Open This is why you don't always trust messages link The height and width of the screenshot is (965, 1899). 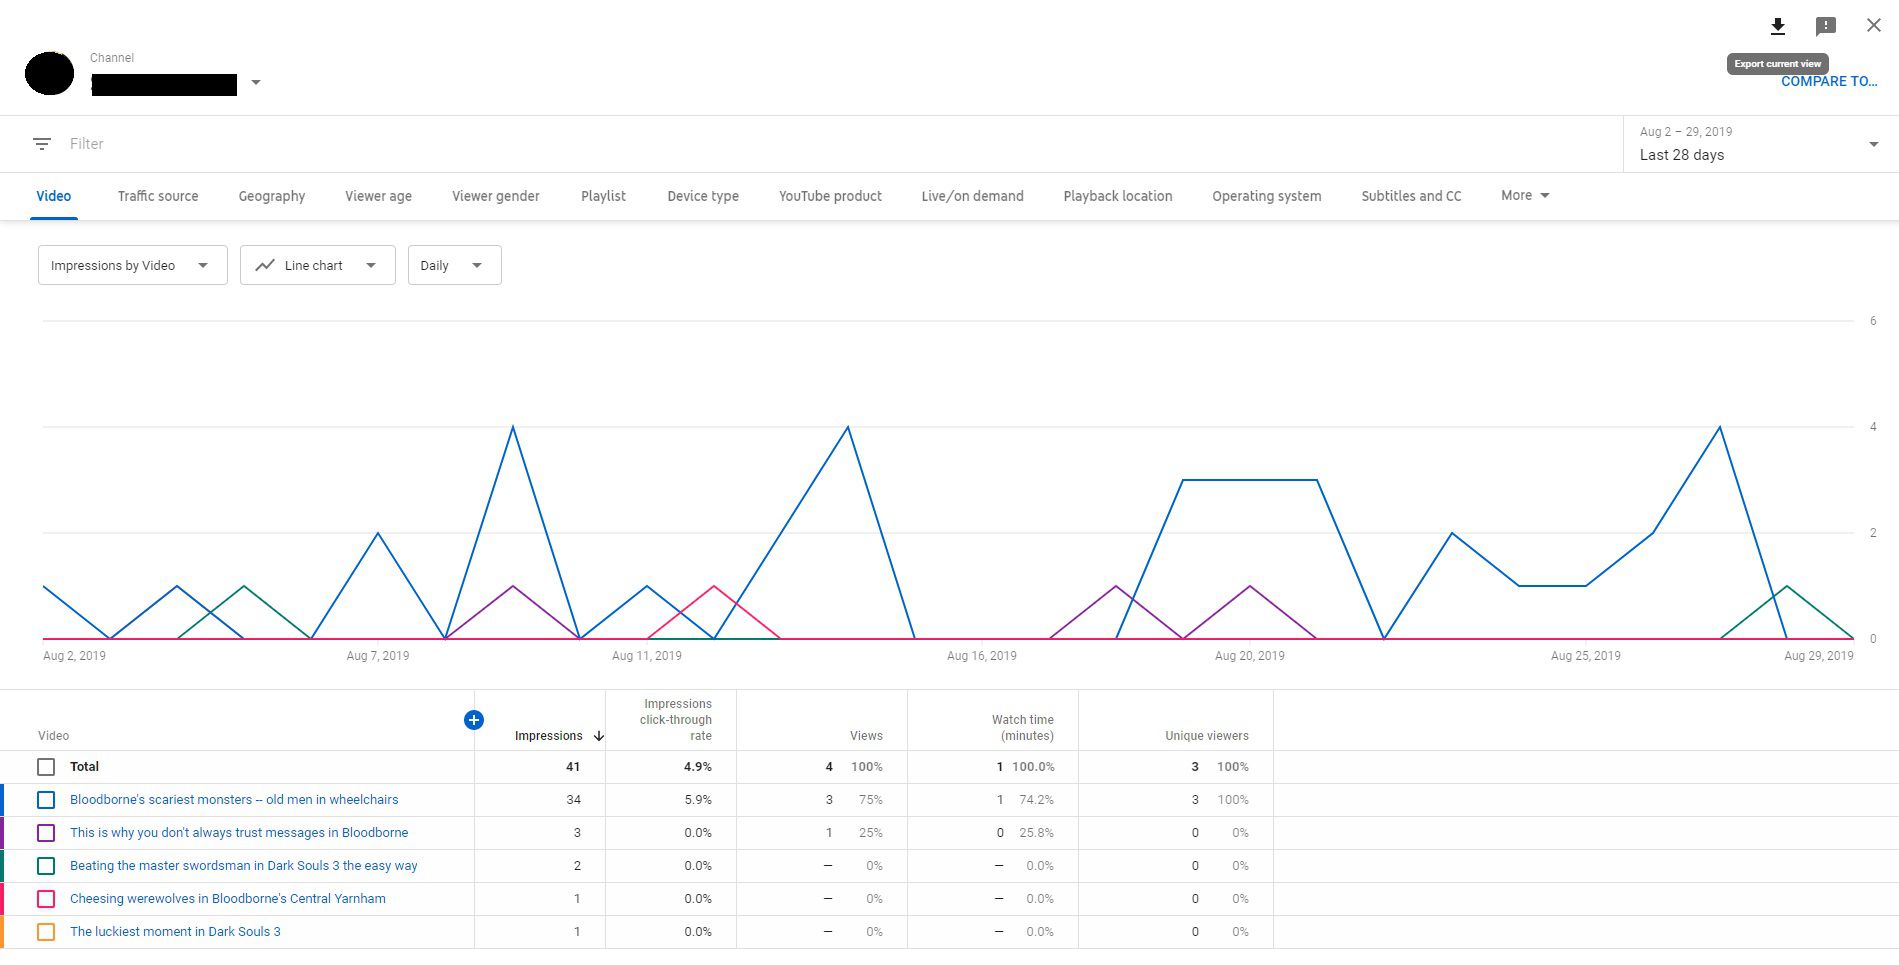(x=239, y=833)
